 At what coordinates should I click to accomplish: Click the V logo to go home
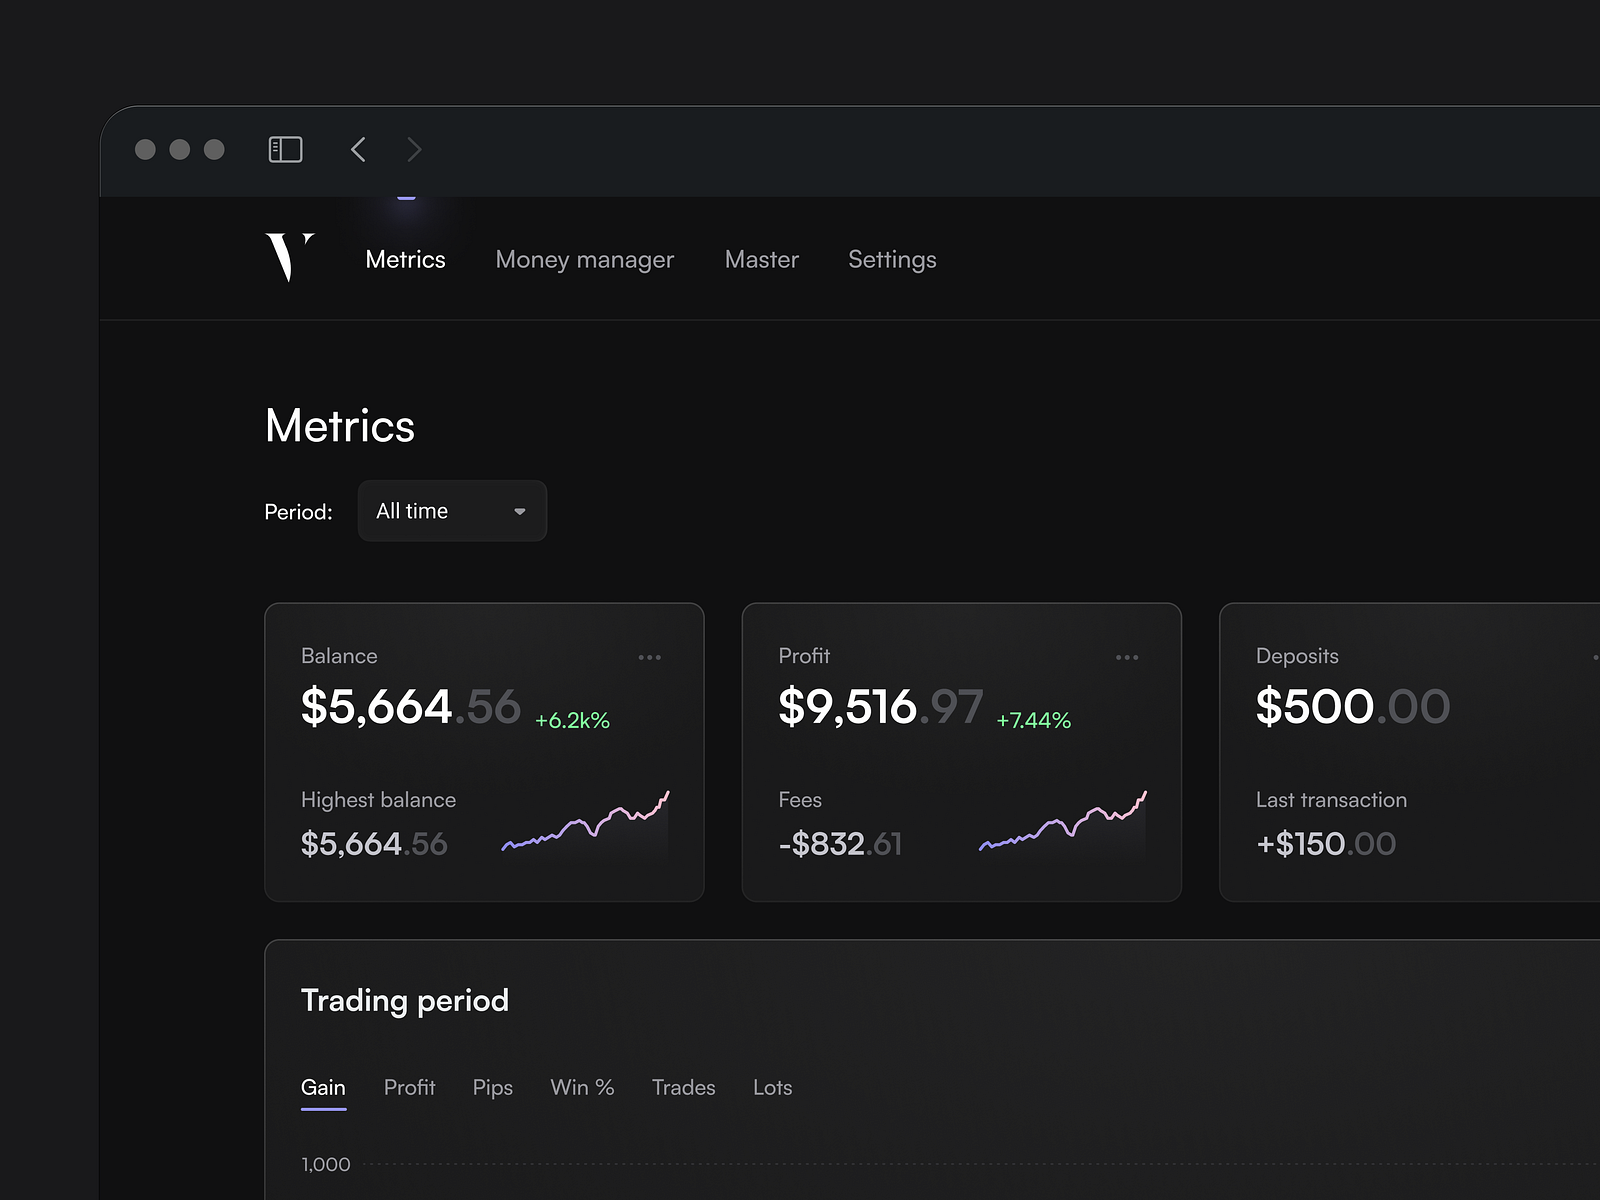tap(289, 258)
